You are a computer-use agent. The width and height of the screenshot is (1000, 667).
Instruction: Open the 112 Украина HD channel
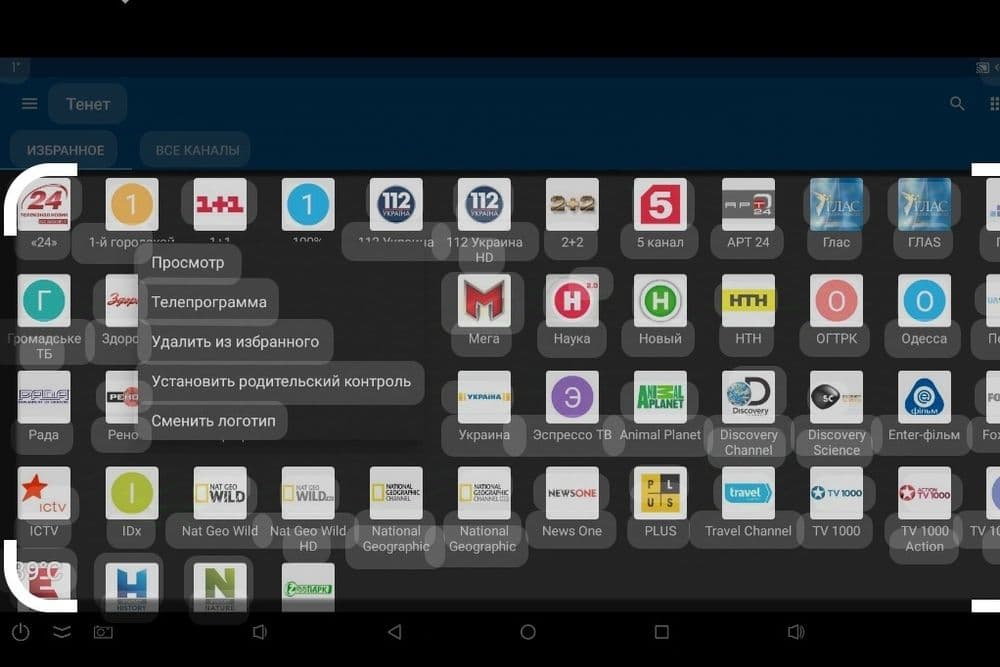pos(484,204)
